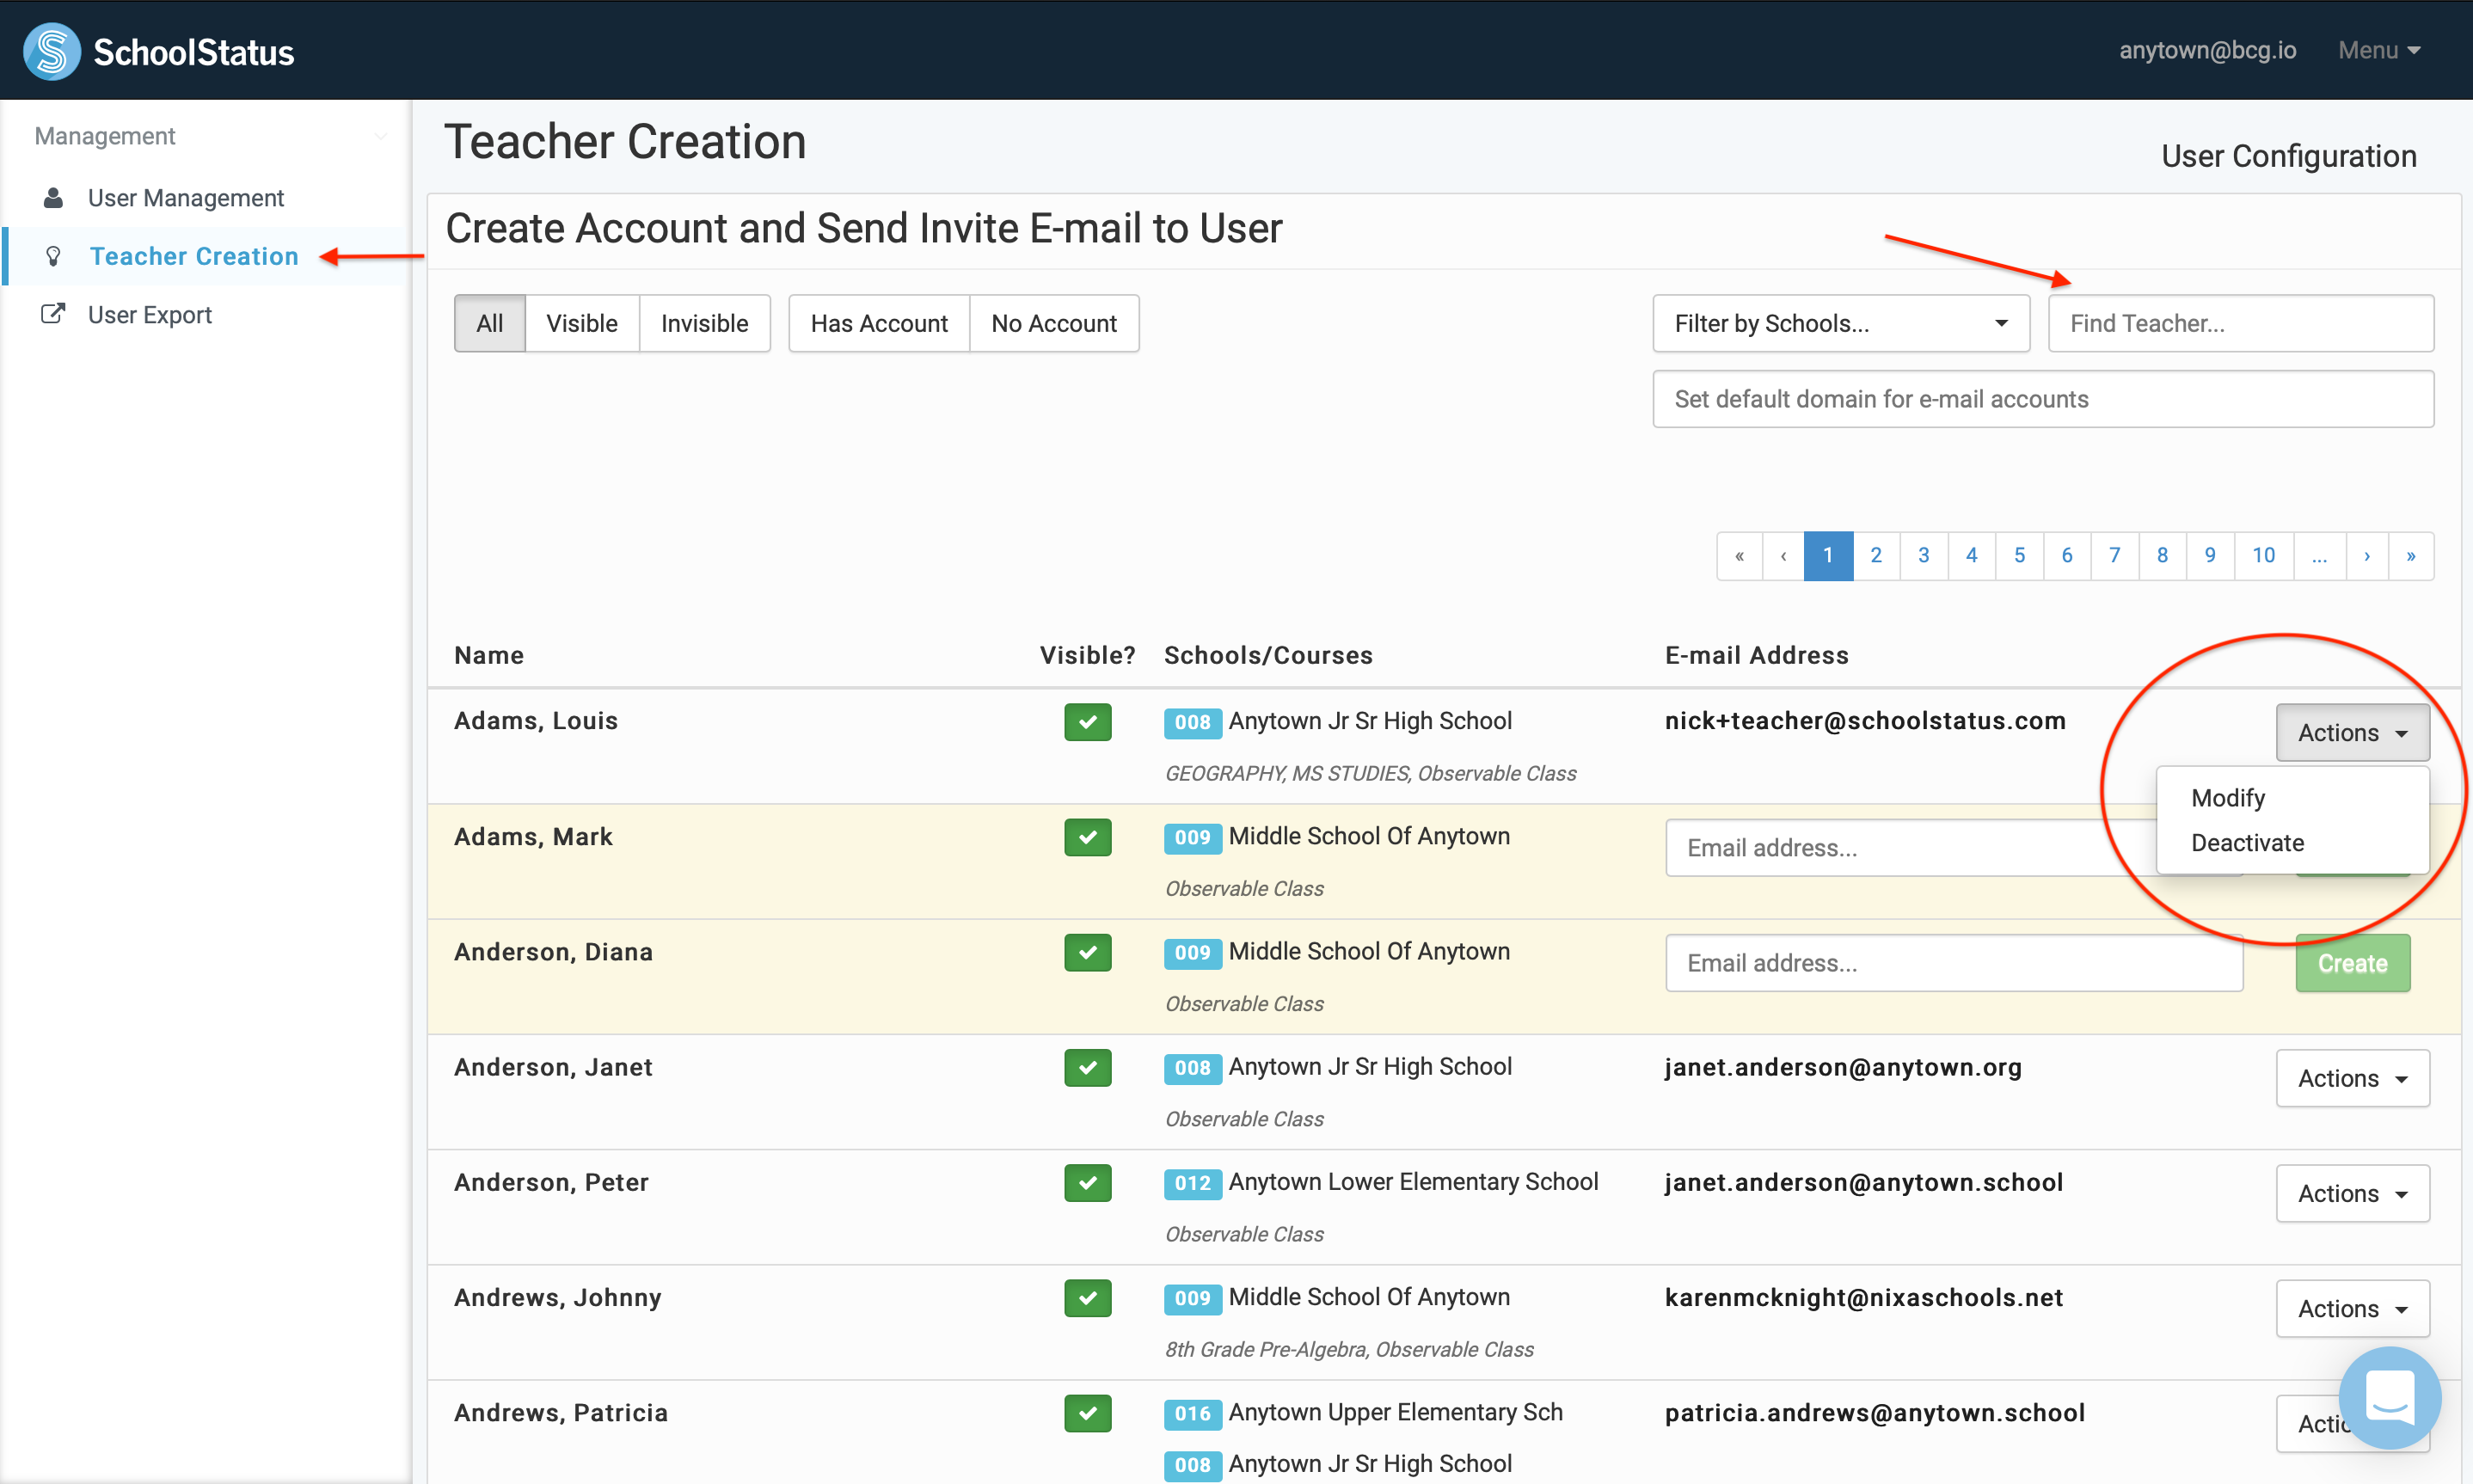
Task: Open User Export in sidebar
Action: [x=150, y=314]
